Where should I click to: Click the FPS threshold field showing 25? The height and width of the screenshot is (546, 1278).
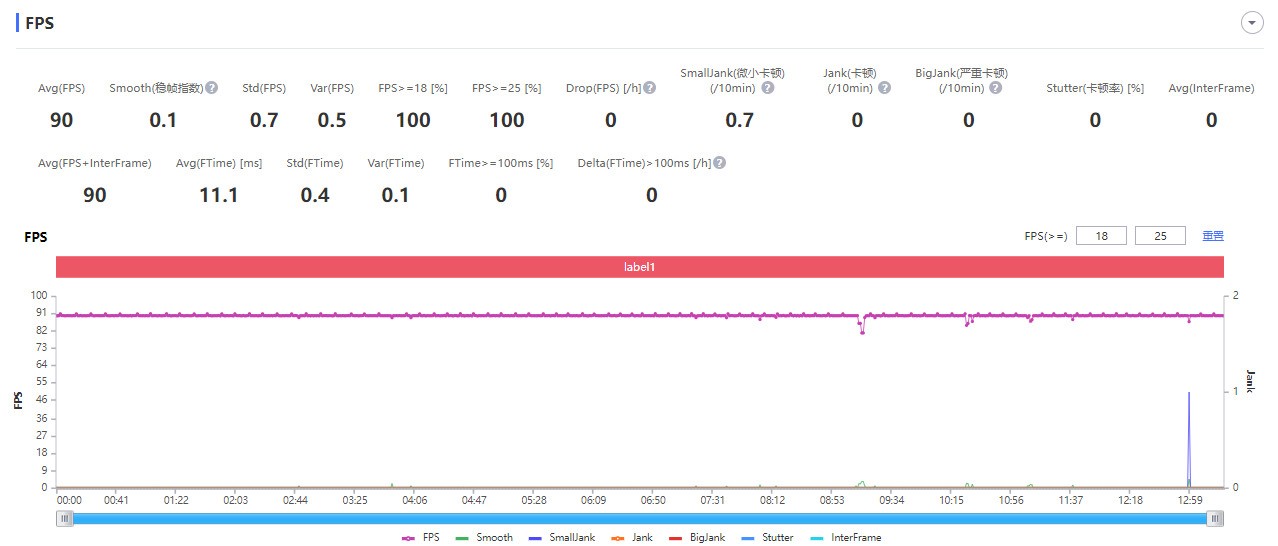click(x=1160, y=236)
